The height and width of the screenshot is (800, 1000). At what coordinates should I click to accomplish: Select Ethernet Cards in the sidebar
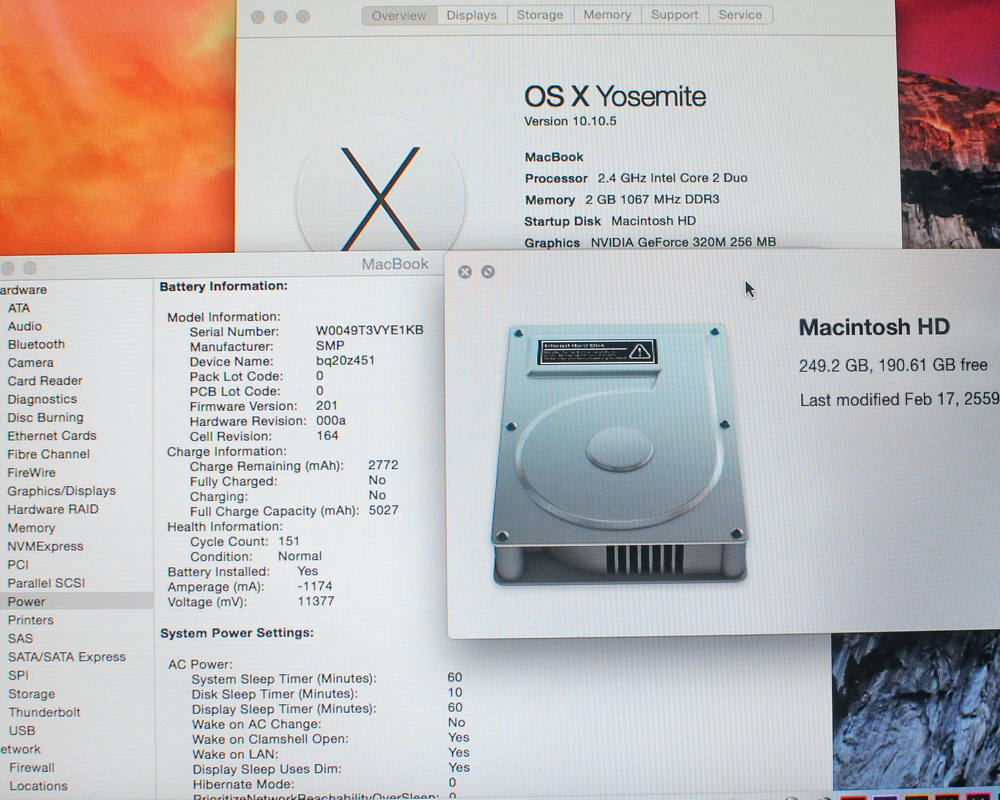(x=52, y=436)
